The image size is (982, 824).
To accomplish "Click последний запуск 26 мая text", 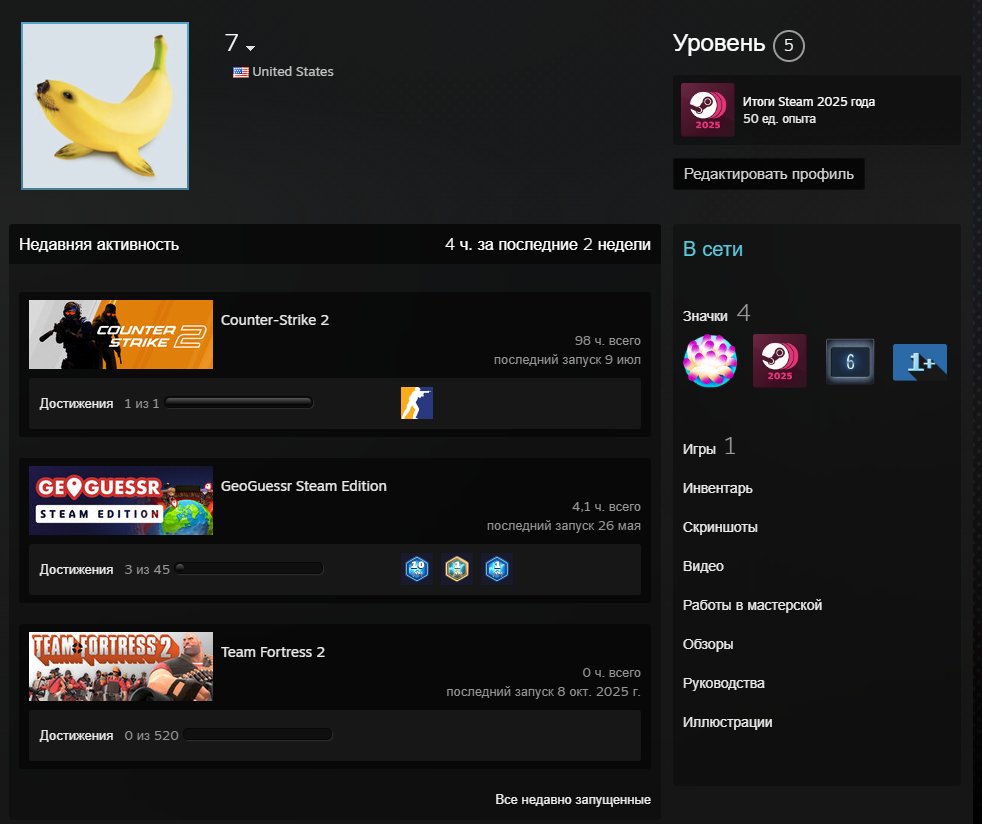I will coord(564,525).
